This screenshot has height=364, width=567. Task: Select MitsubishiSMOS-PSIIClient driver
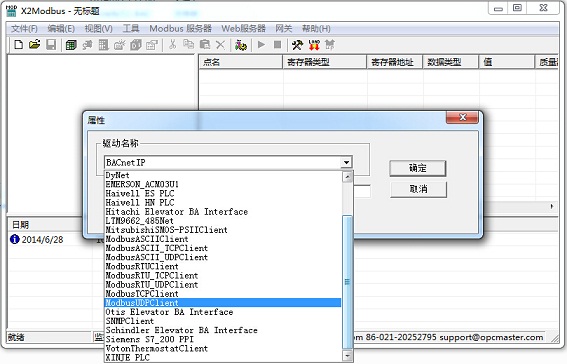[x=223, y=230]
